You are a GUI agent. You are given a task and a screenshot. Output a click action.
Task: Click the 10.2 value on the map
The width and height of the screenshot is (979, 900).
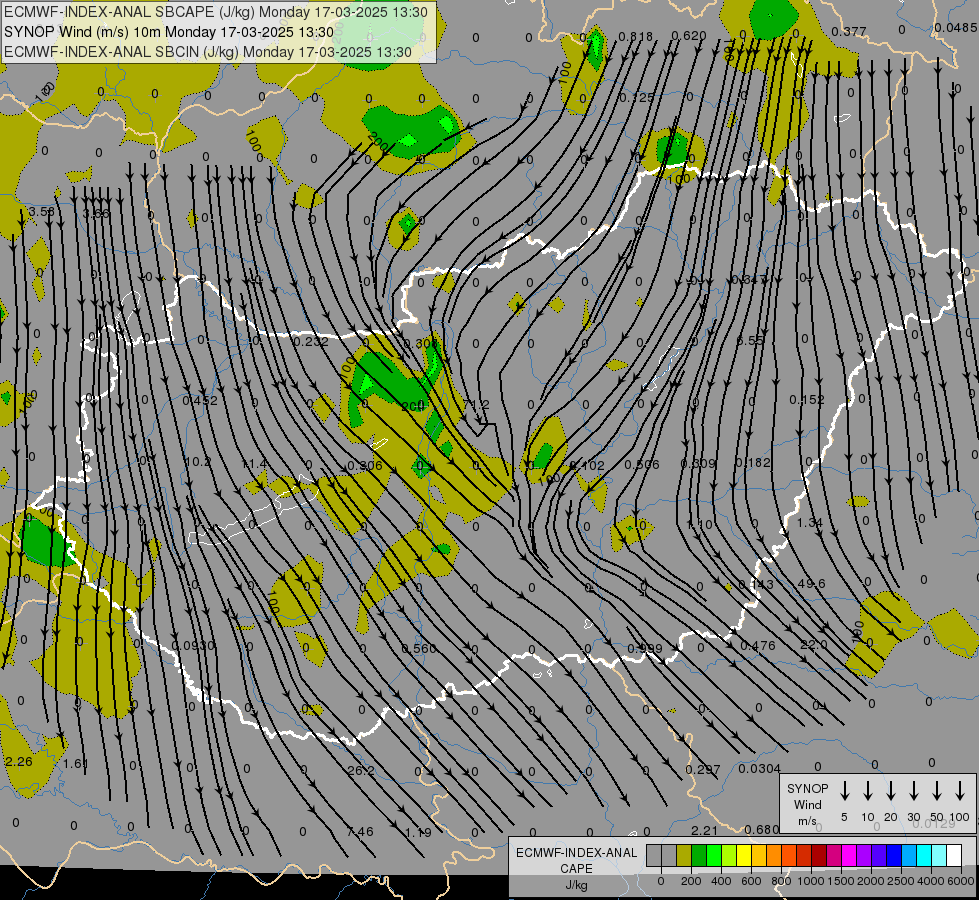(198, 462)
